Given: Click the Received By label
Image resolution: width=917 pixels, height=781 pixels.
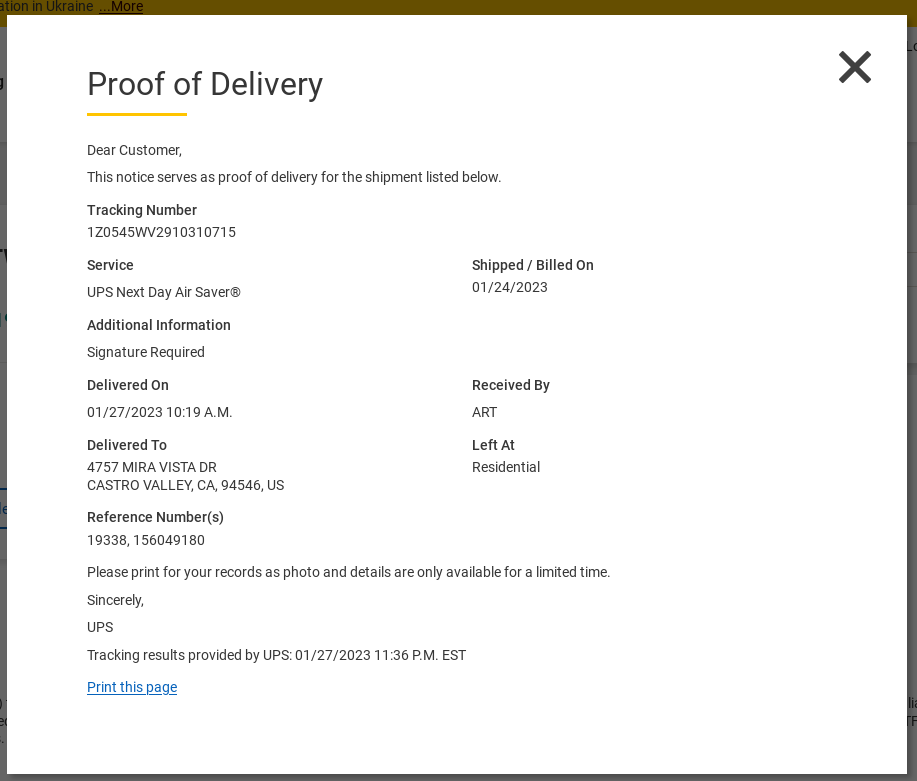Looking at the screenshot, I should (511, 385).
